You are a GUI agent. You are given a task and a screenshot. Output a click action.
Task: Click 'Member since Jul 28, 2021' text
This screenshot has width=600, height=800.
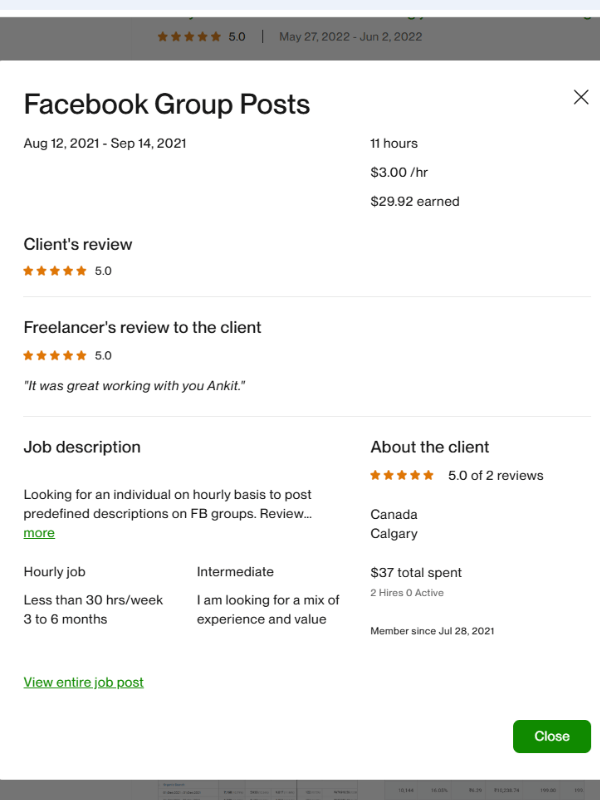tap(432, 631)
